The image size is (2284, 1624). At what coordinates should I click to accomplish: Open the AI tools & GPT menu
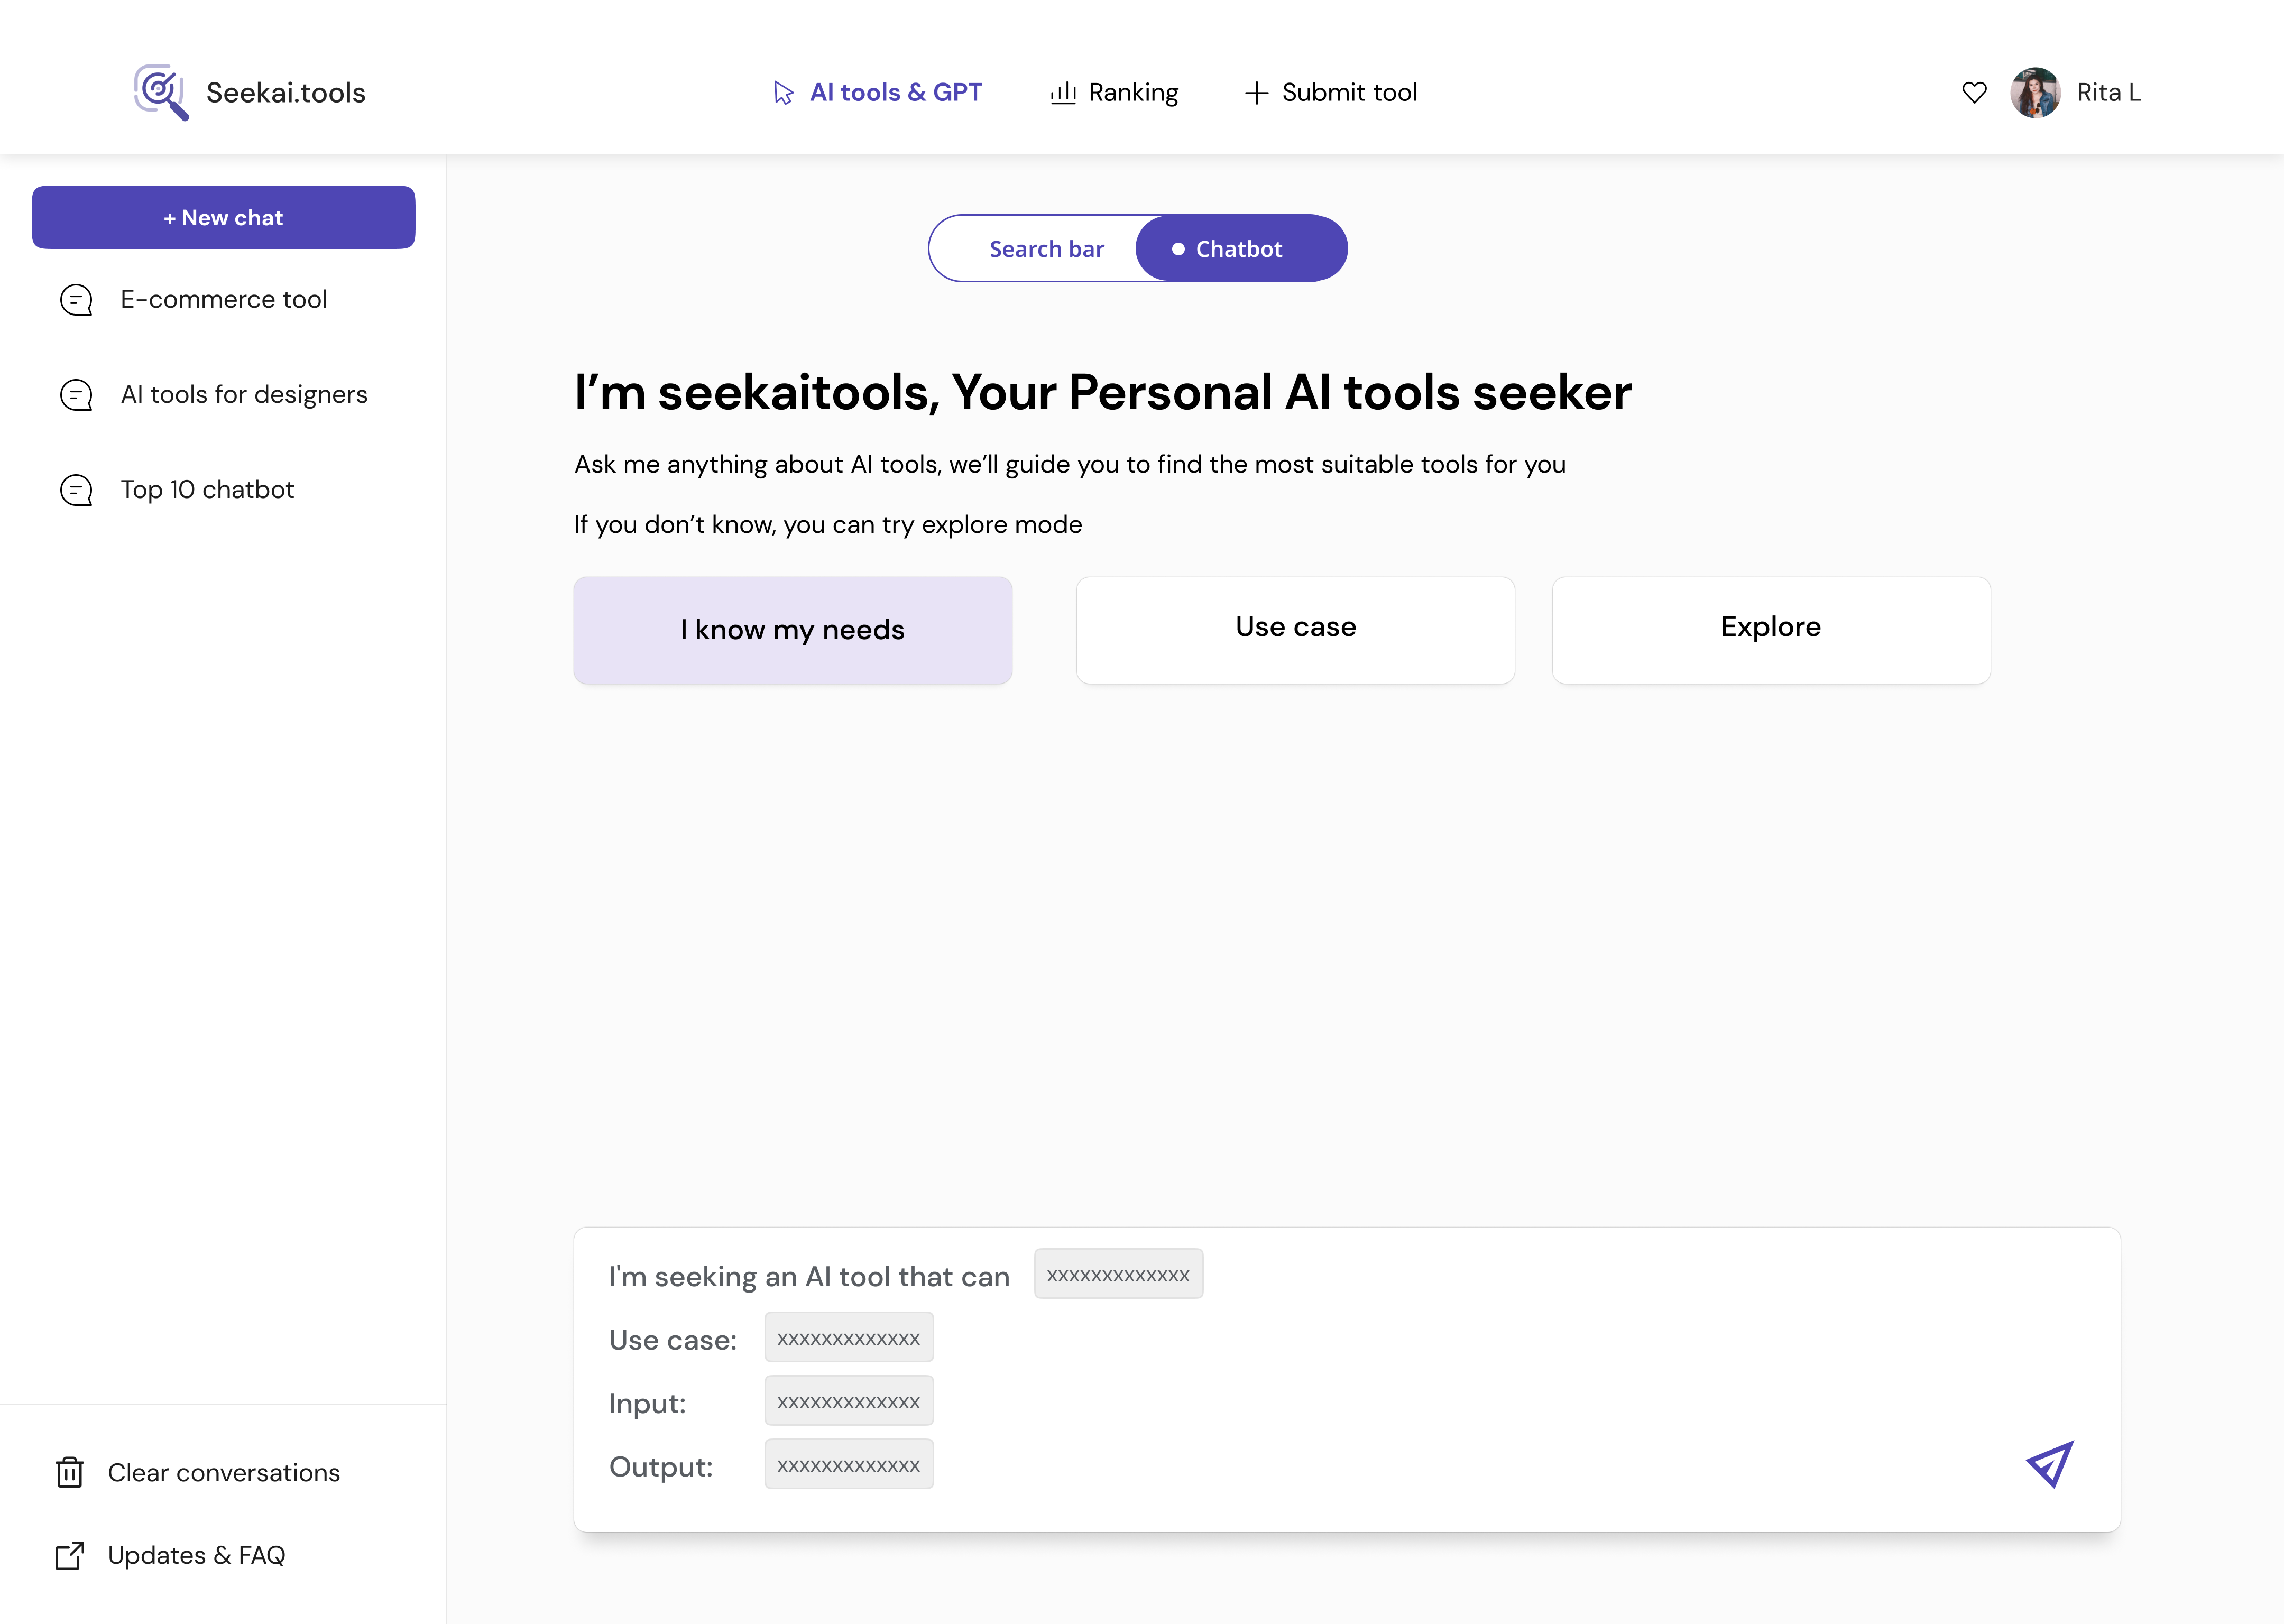click(x=895, y=92)
